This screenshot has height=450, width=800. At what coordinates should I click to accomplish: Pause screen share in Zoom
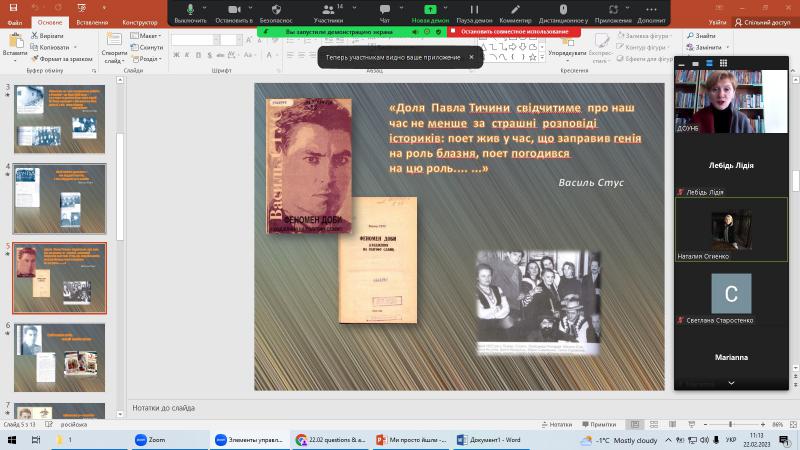coord(474,10)
